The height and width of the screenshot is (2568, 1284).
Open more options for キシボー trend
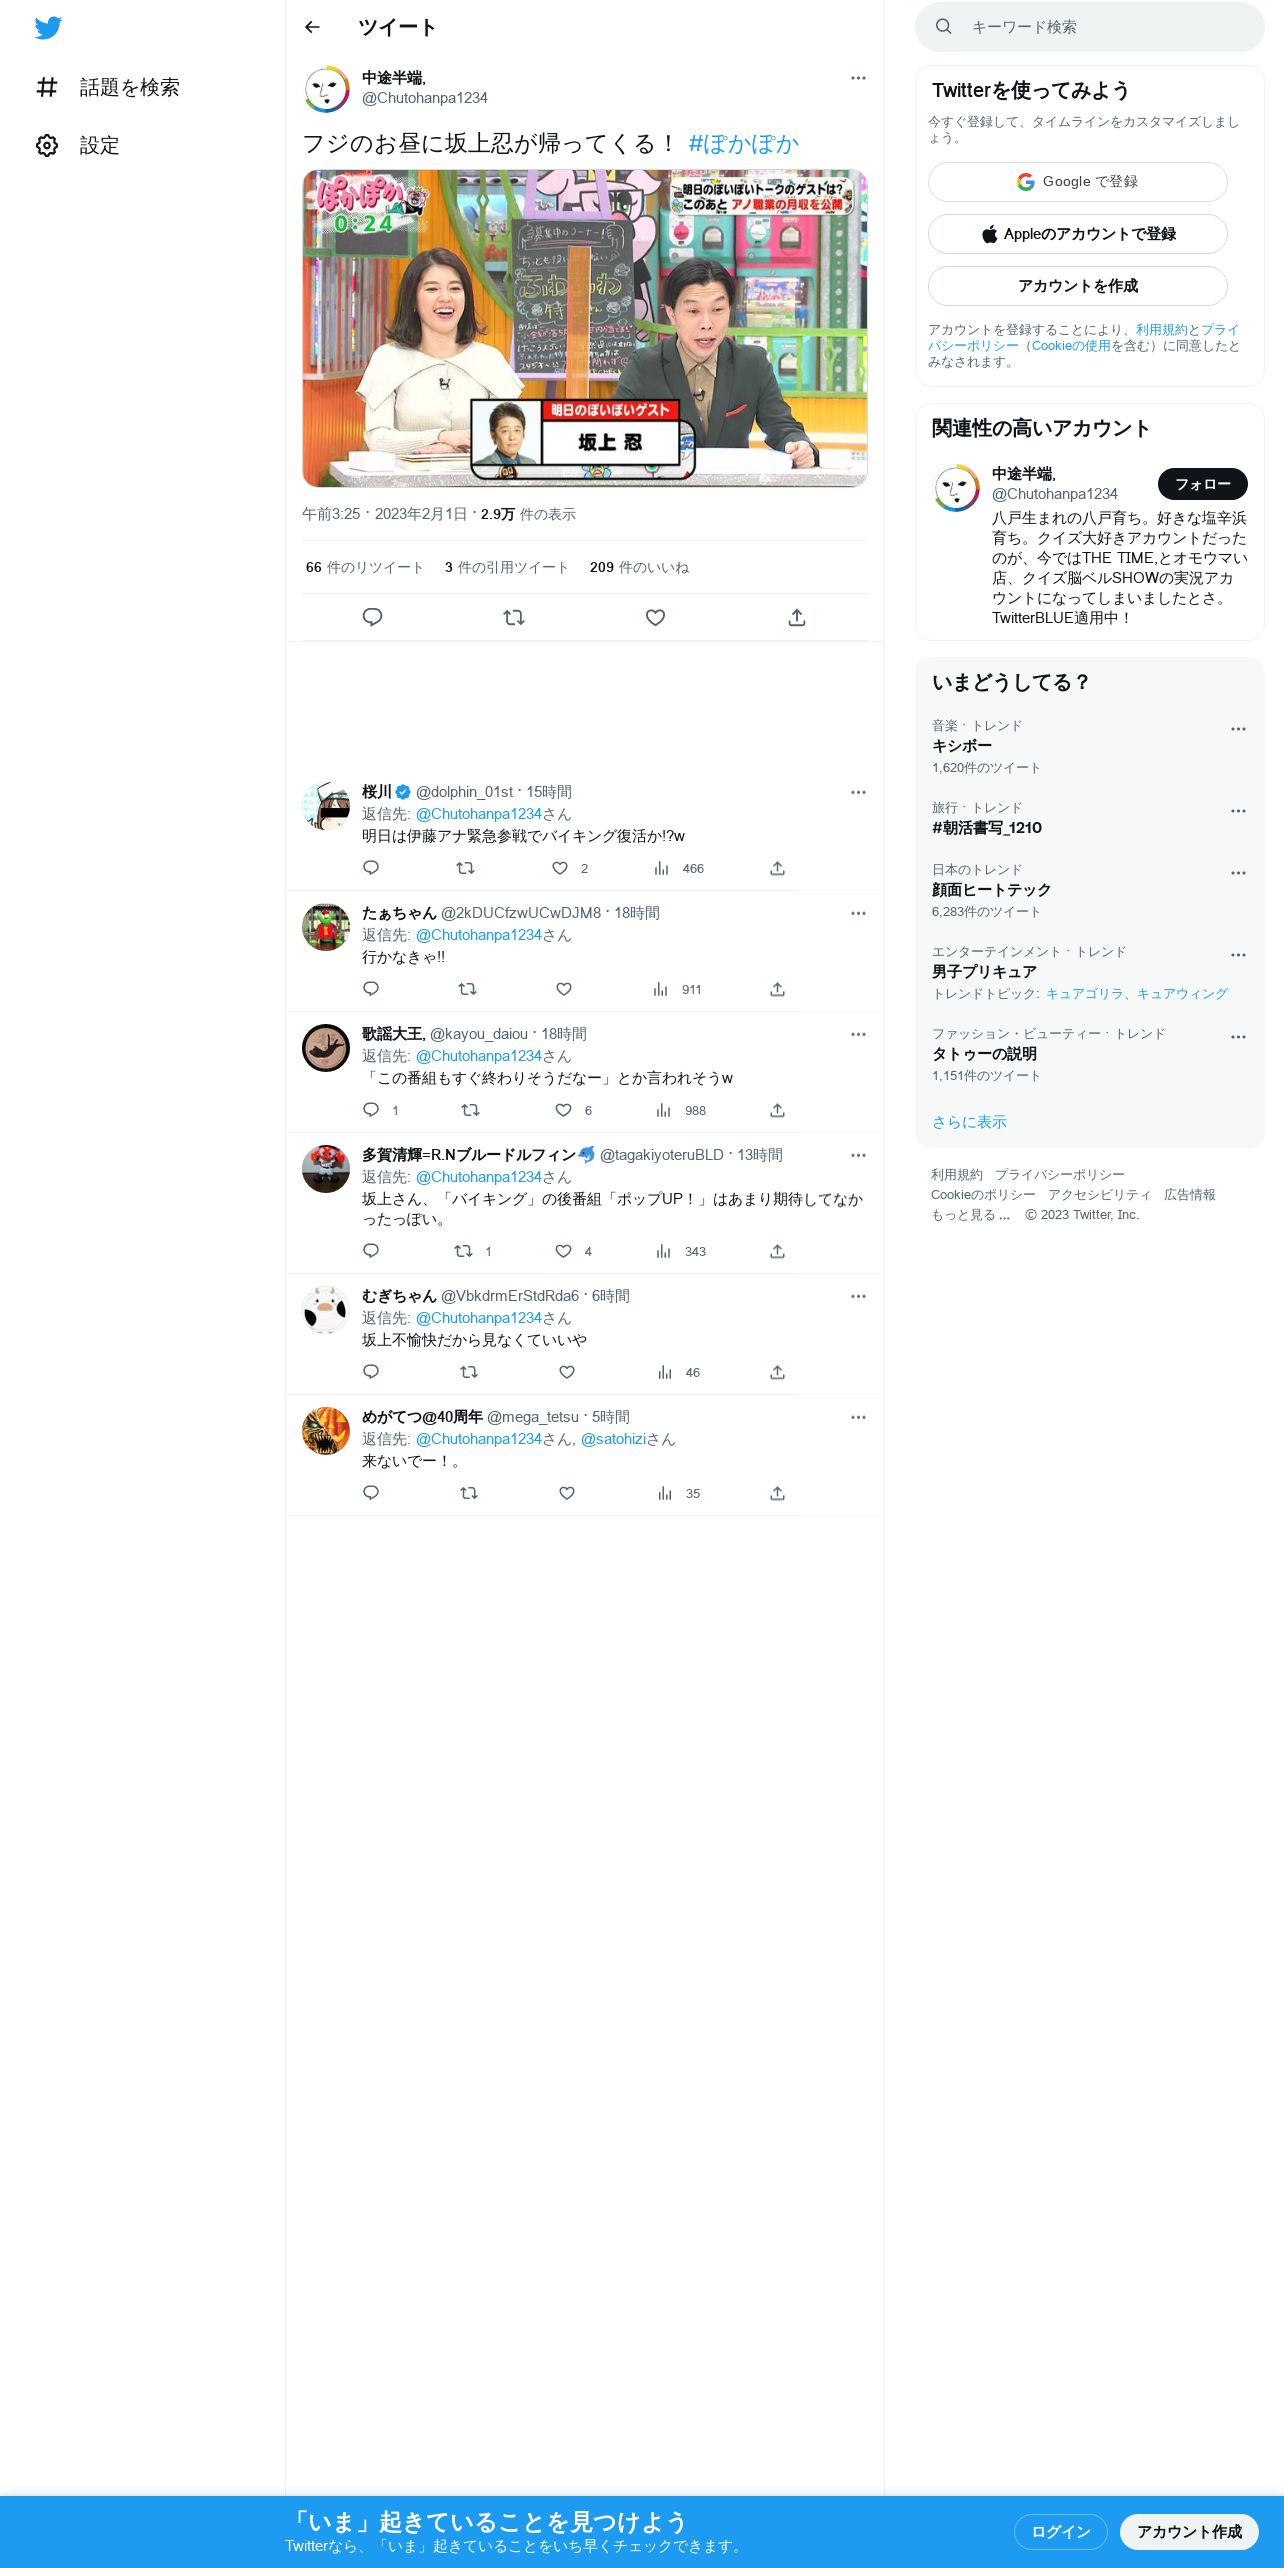1238,729
